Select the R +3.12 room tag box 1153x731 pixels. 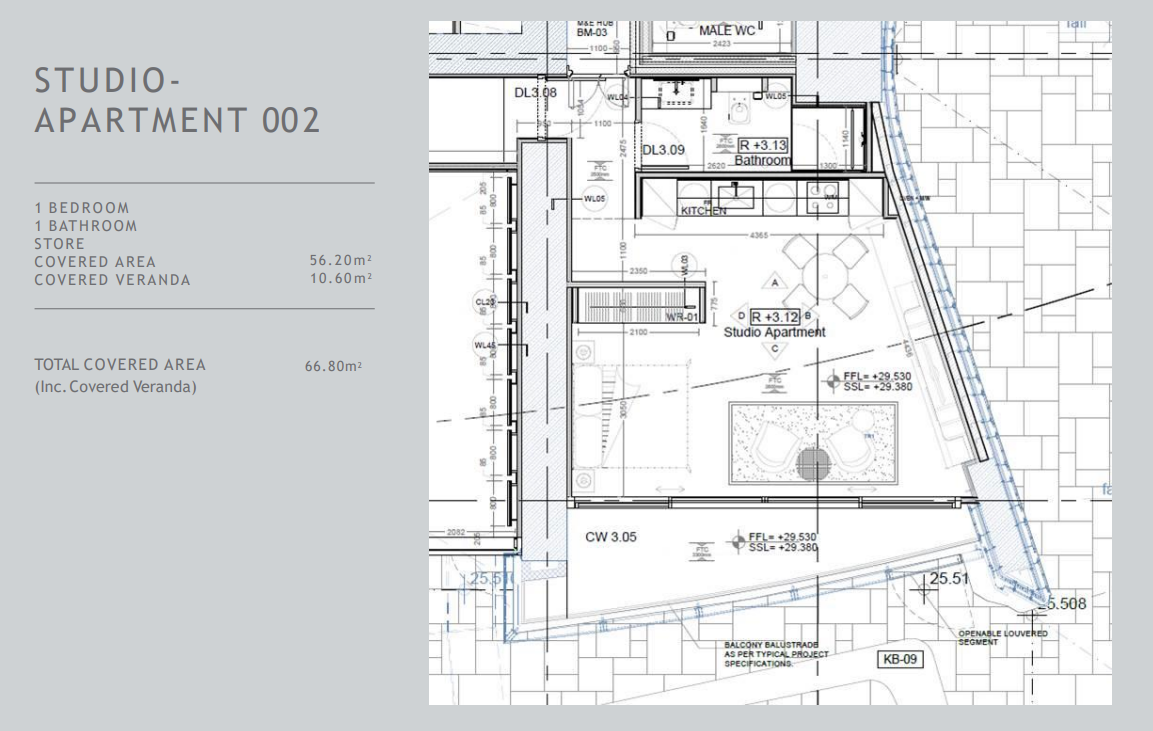pos(776,316)
